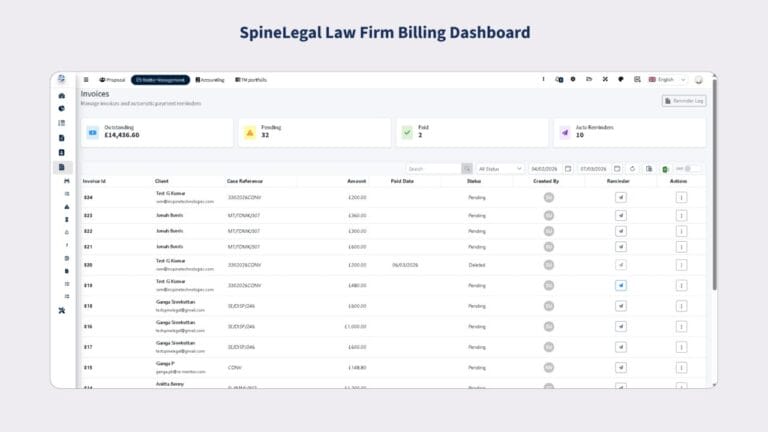Click the 07/03/2026 end date field
The width and height of the screenshot is (768, 432).
[x=594, y=169]
